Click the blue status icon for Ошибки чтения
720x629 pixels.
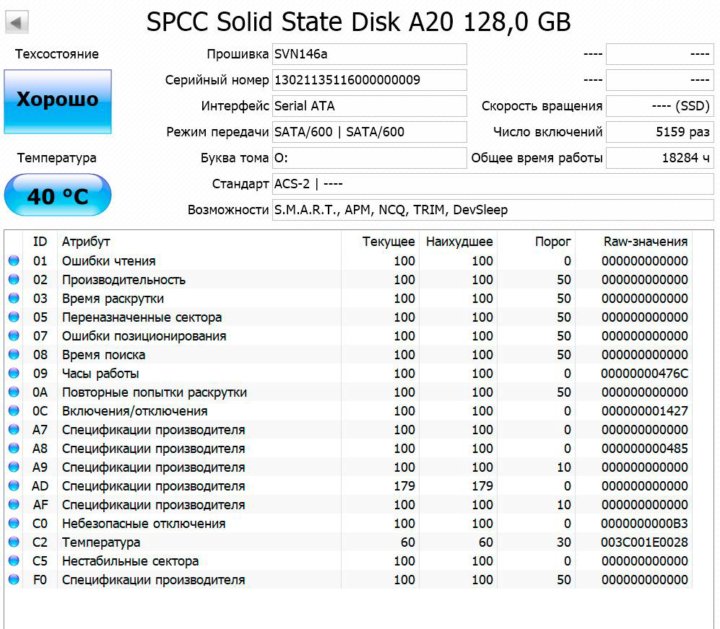[14, 261]
